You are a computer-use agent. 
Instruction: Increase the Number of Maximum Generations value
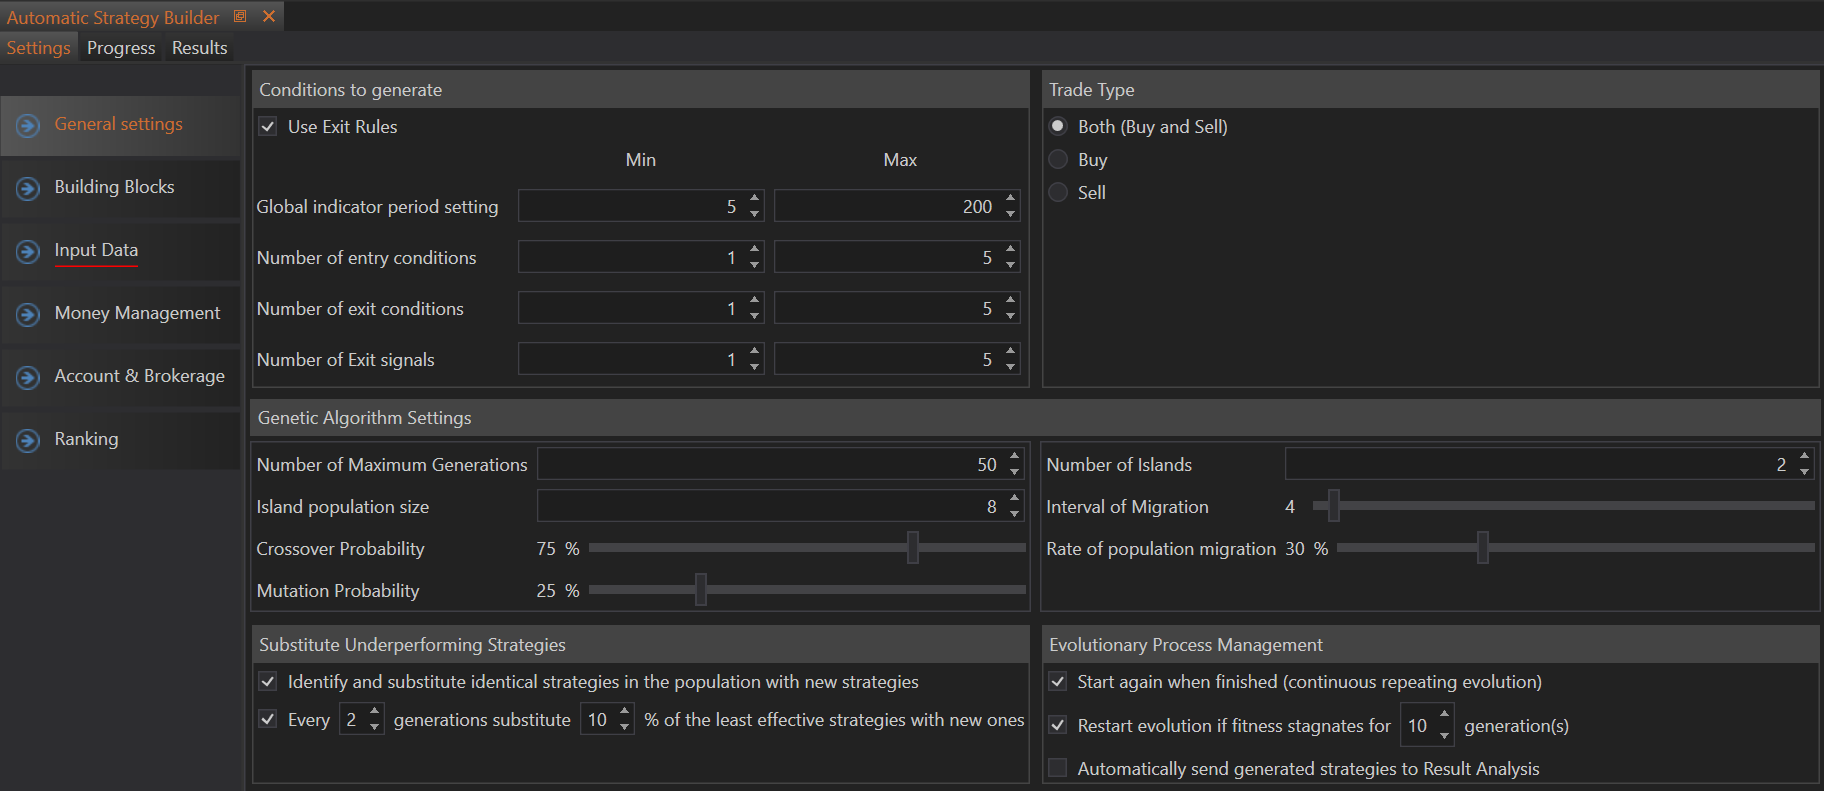pos(1015,457)
